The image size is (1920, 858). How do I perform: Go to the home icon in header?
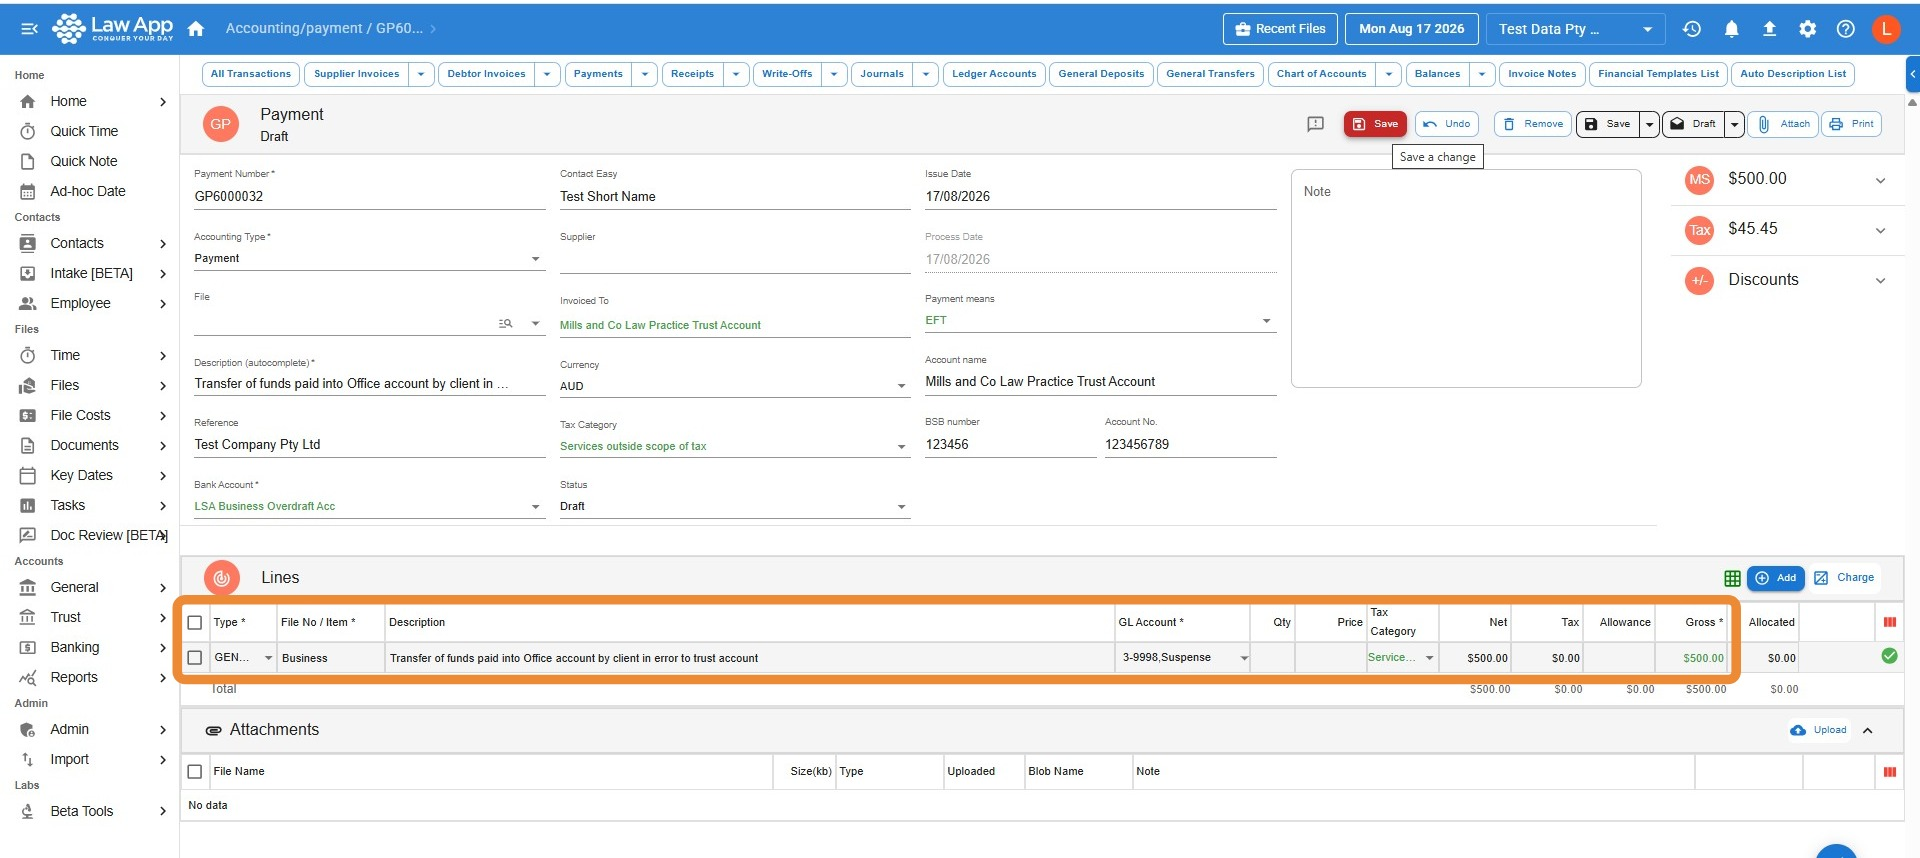tap(196, 29)
